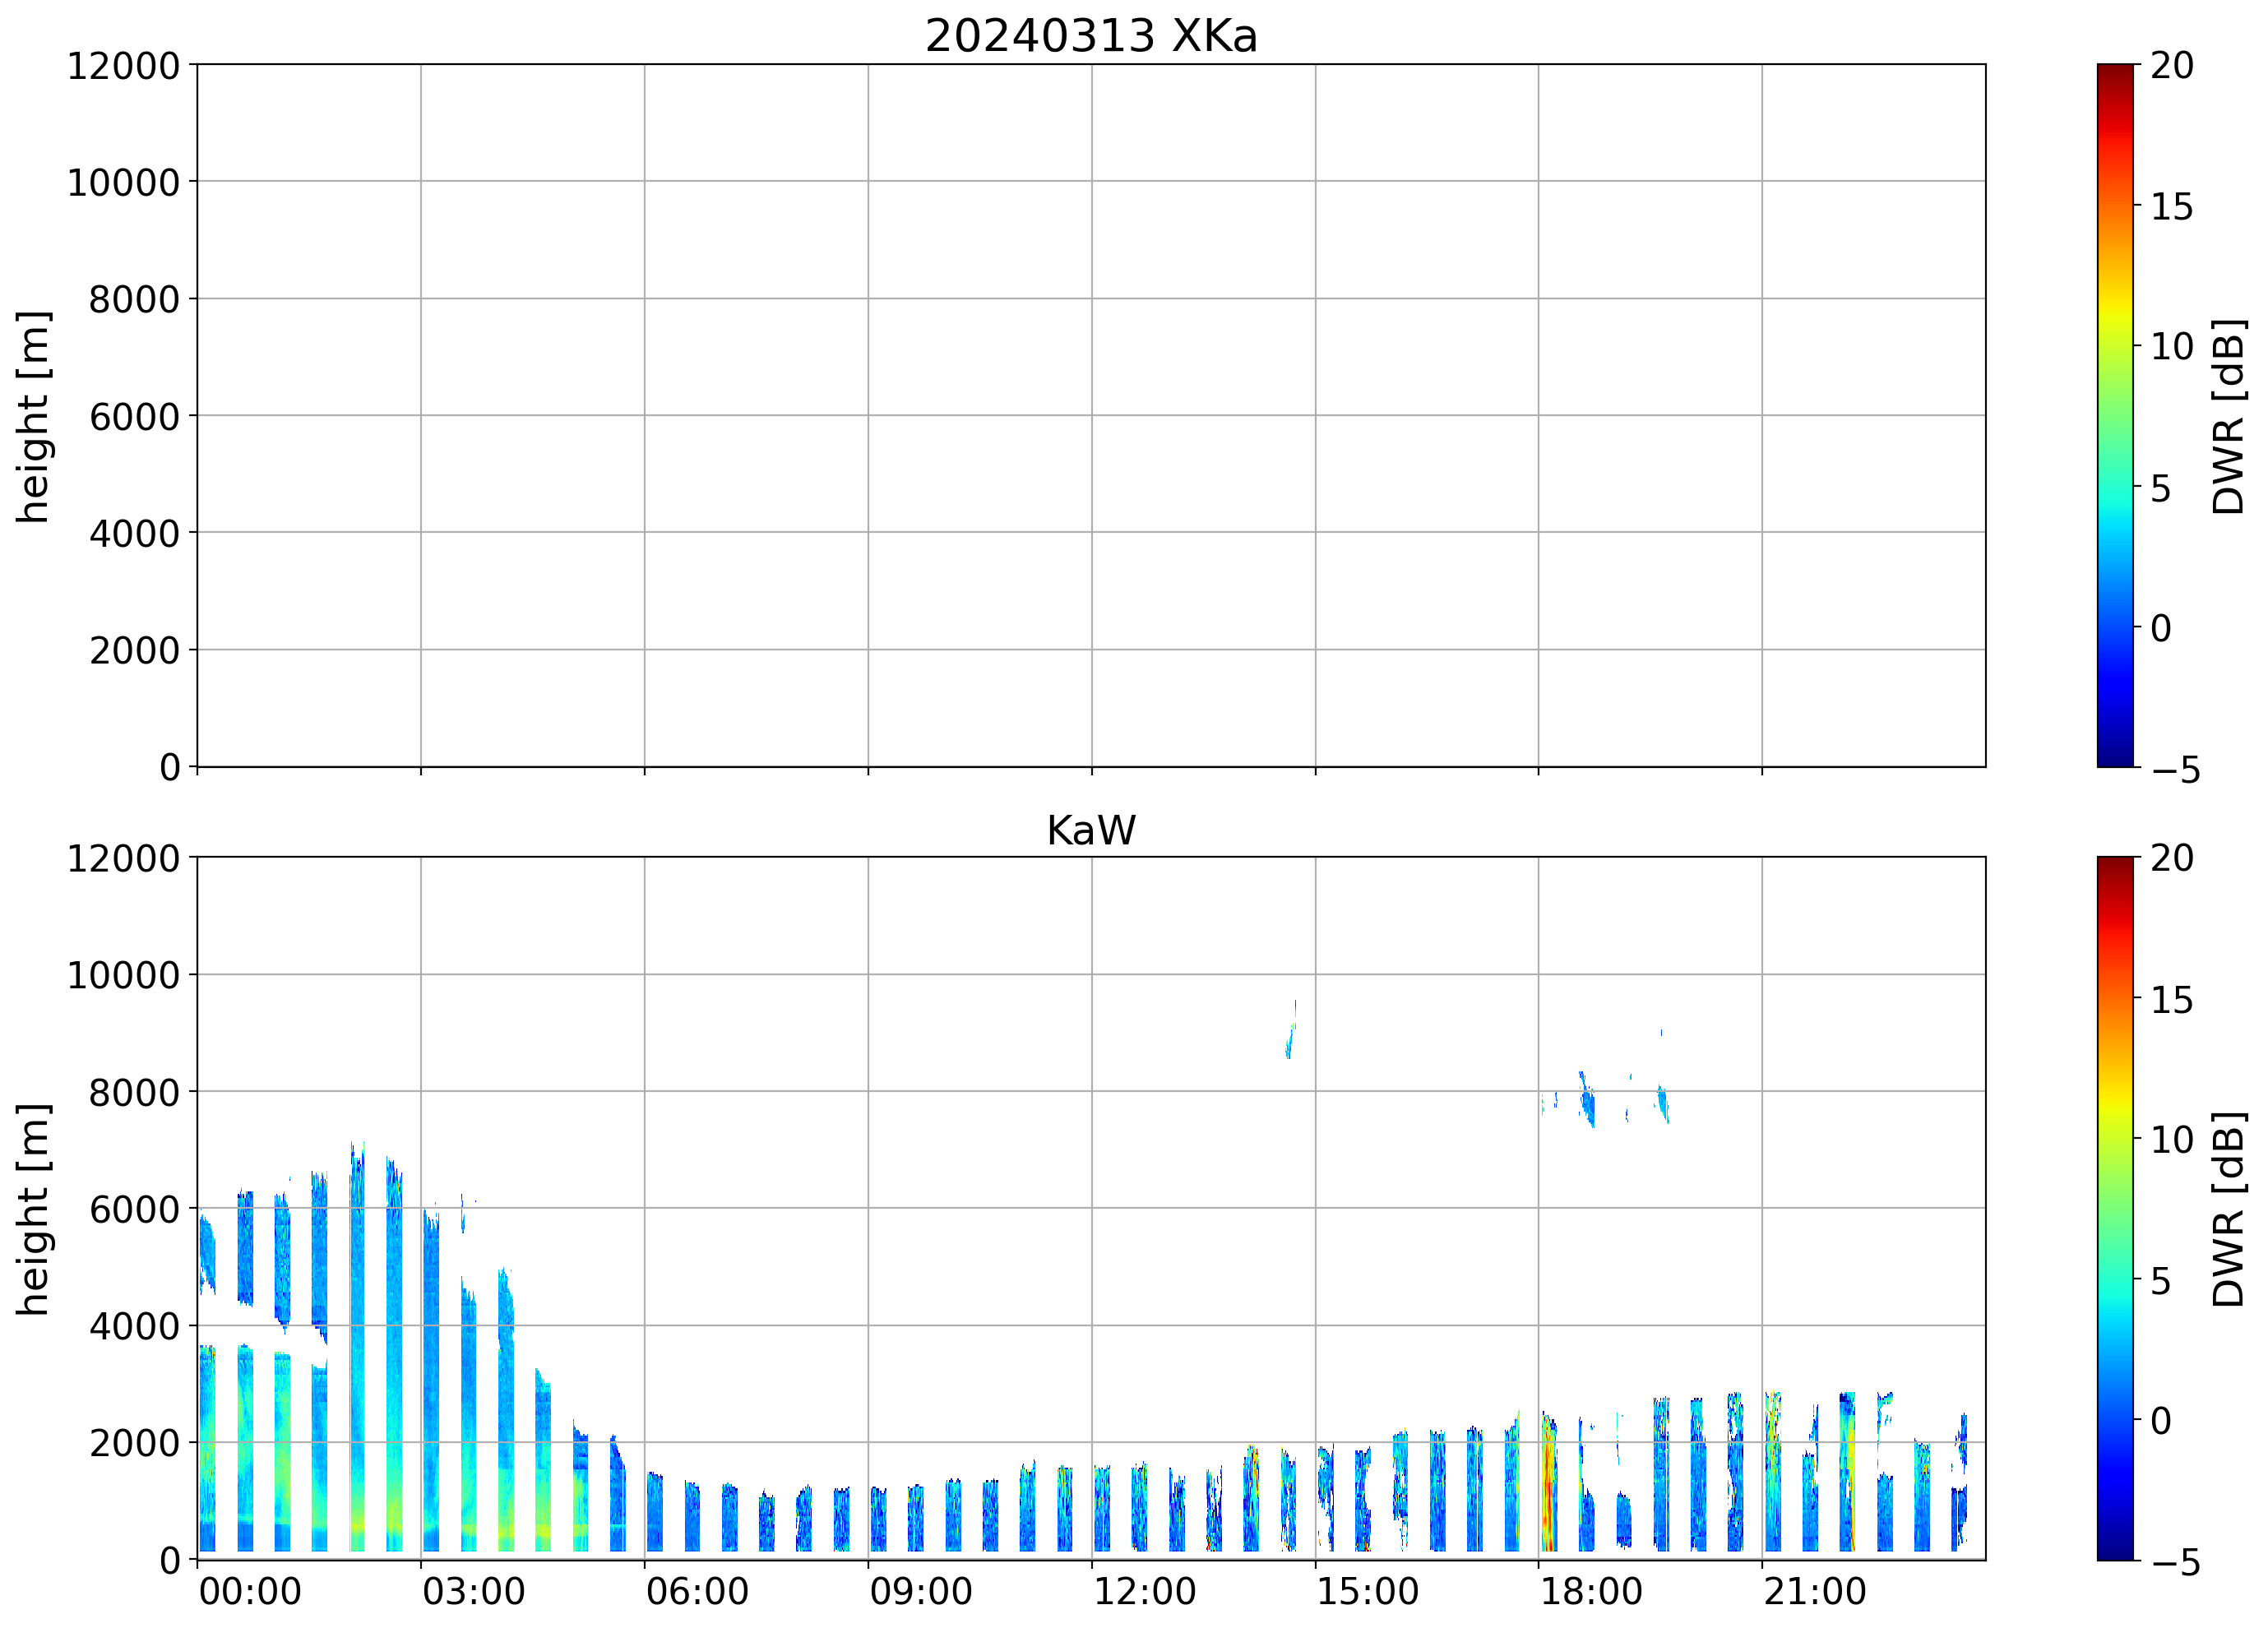Click the upper colorbar DWR [dB] label
This screenshot has height=1628, width=2268.
pyautogui.click(x=2229, y=416)
